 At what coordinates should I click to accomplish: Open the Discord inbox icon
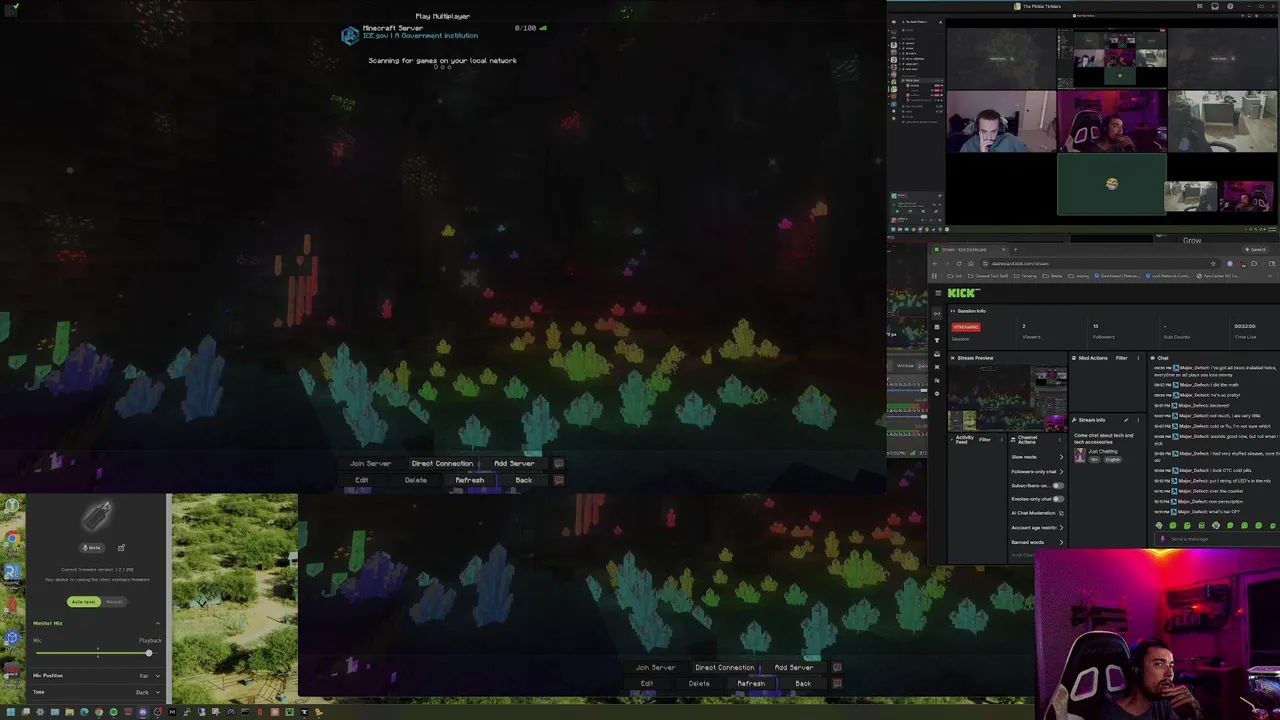[1215, 6]
